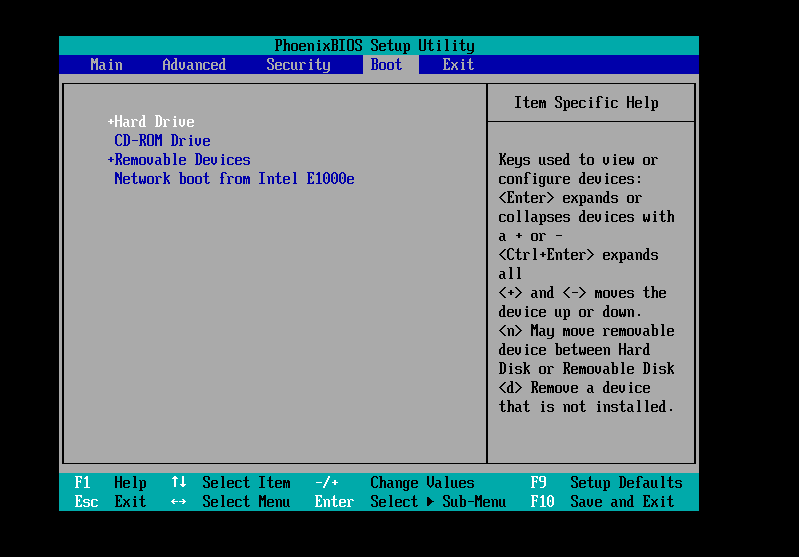
Task: Click the 'Keys used to view or' line
Action: (578, 160)
